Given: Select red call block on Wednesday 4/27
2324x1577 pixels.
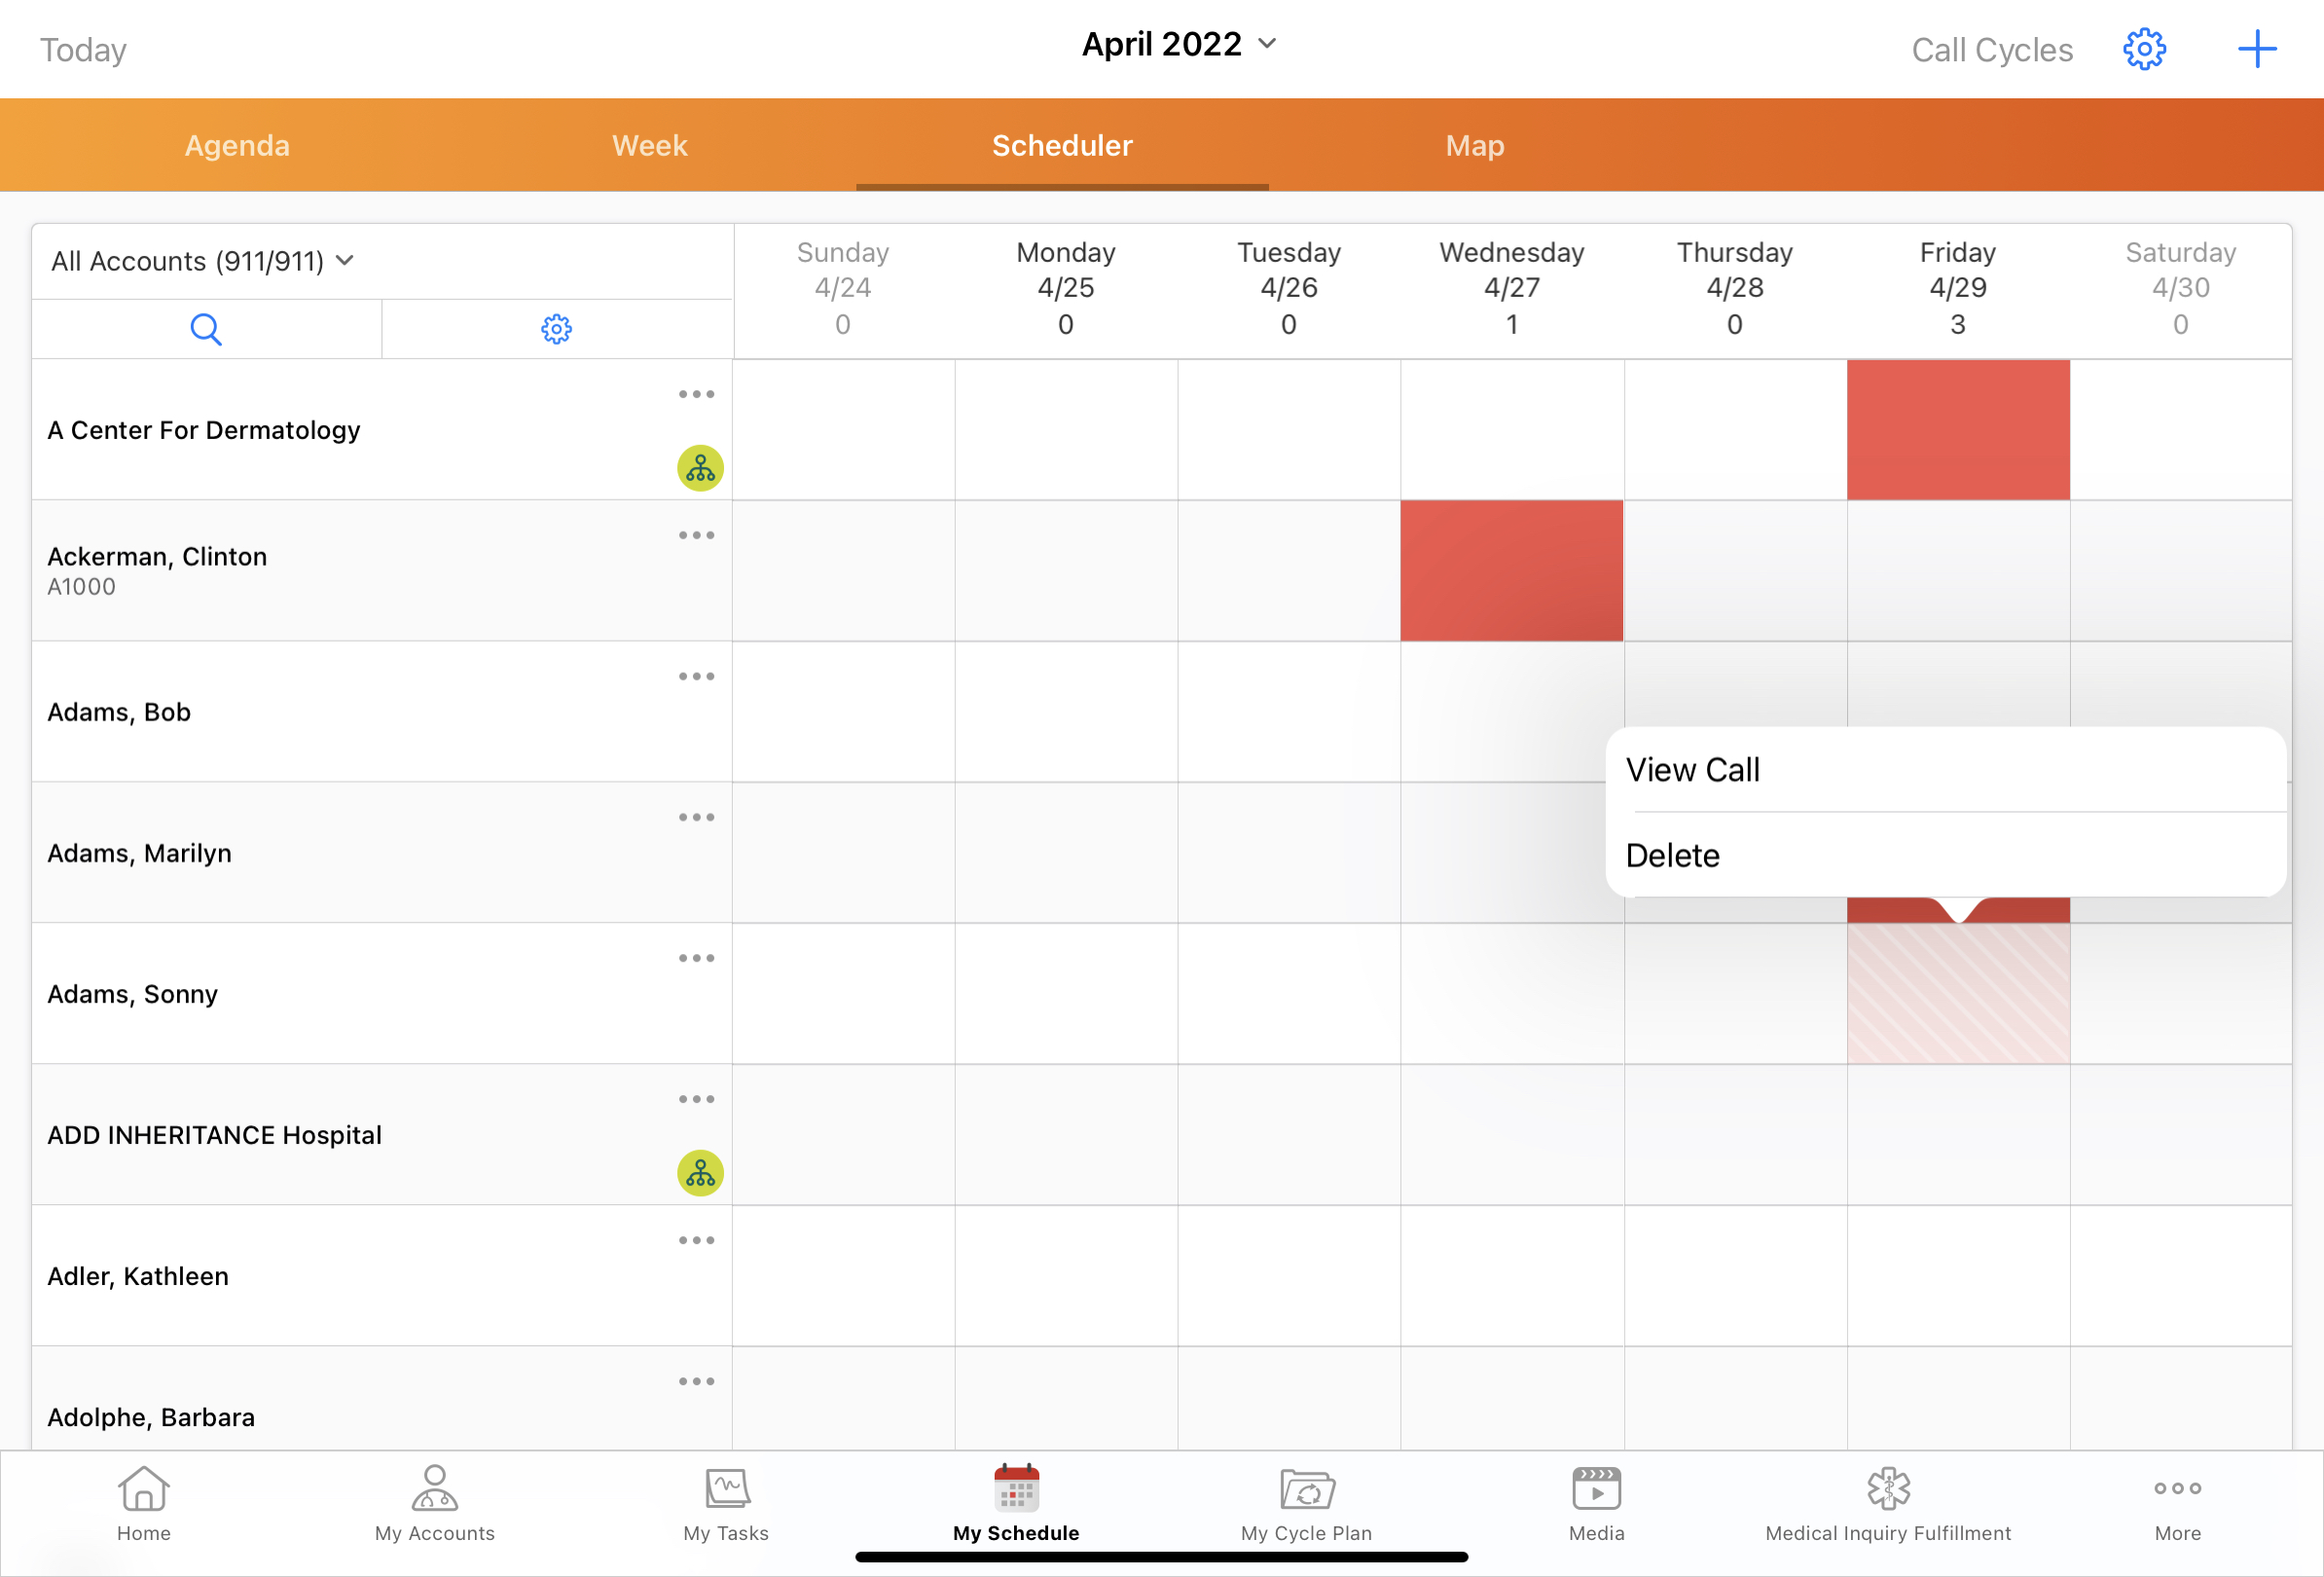Looking at the screenshot, I should click(1511, 571).
